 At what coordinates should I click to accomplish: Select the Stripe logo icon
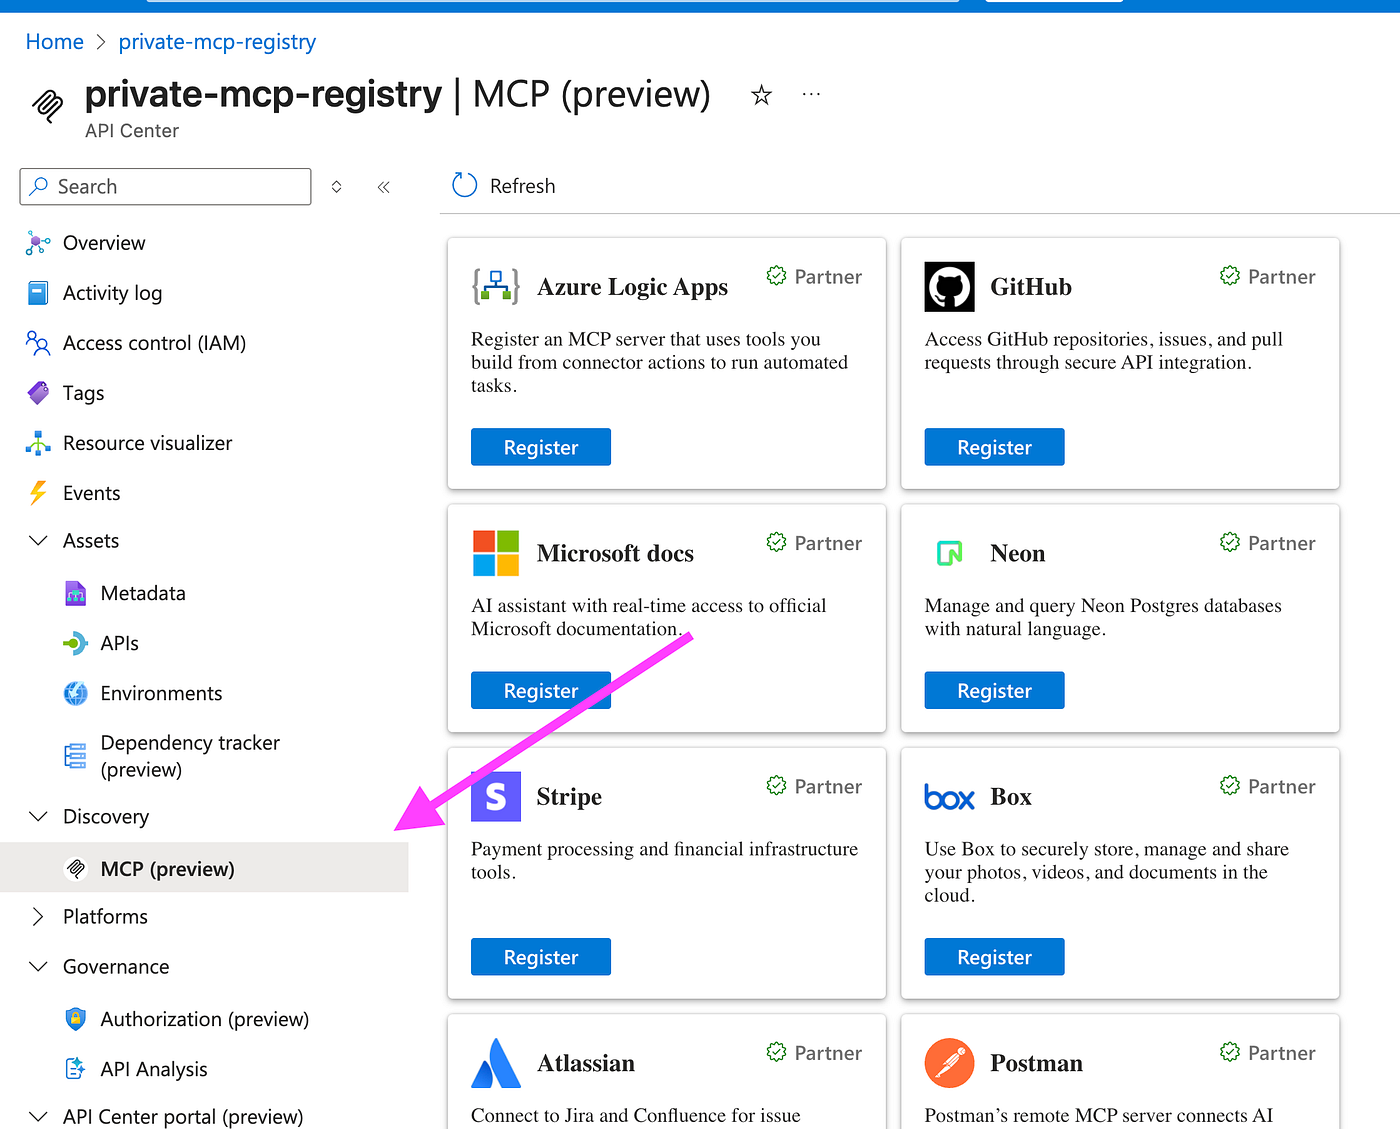[x=495, y=796]
